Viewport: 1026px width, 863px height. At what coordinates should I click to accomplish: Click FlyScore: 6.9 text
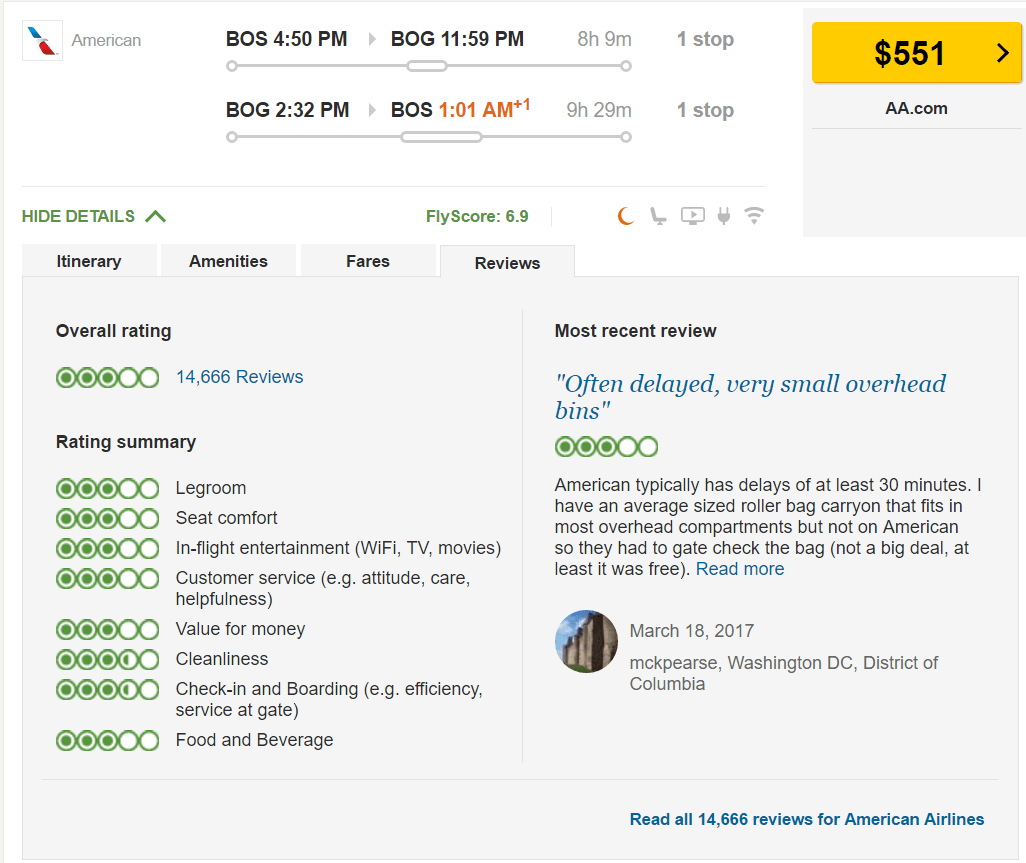coord(477,217)
